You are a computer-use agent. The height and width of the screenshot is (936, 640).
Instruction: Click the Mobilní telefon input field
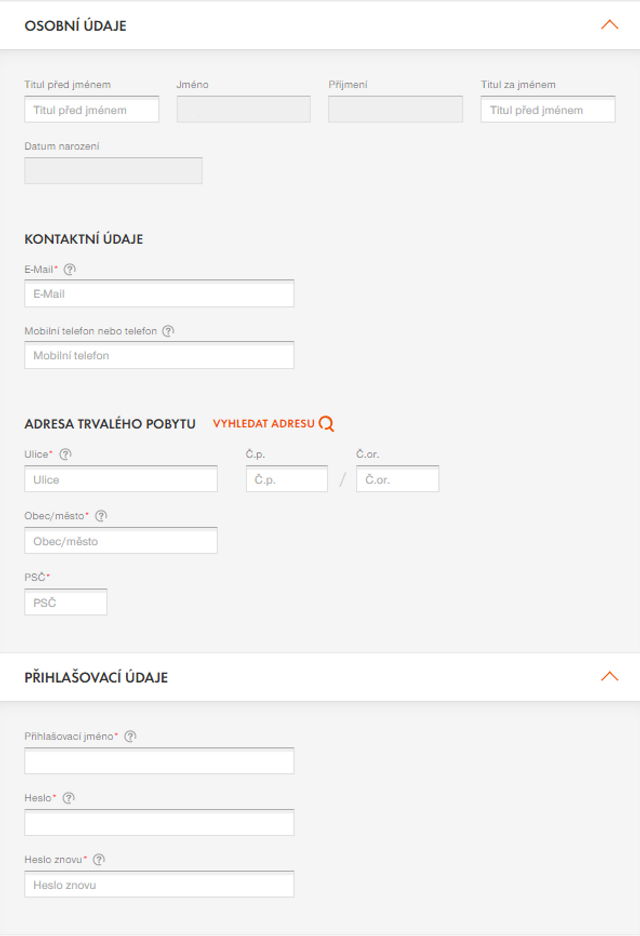coord(159,355)
